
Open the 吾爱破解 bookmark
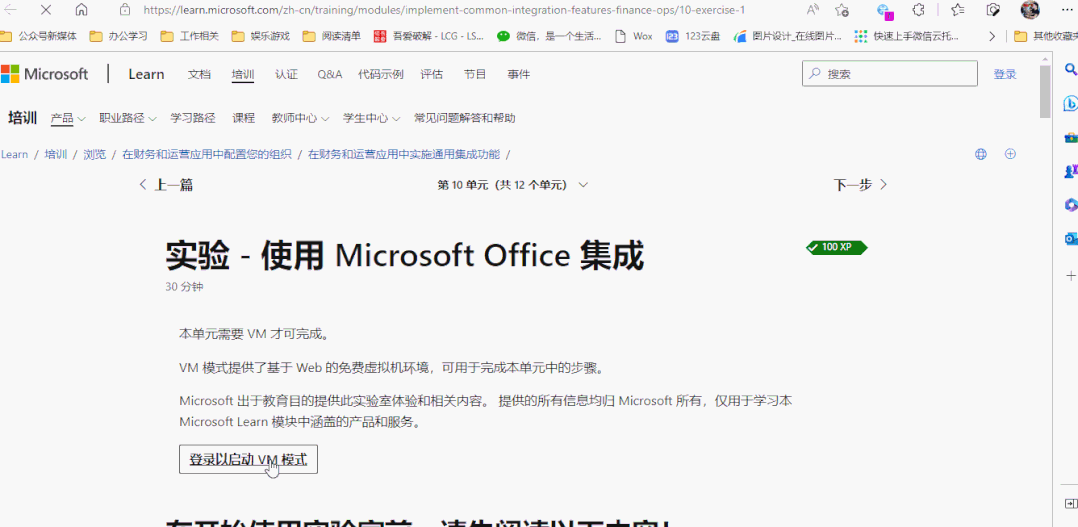[430, 36]
